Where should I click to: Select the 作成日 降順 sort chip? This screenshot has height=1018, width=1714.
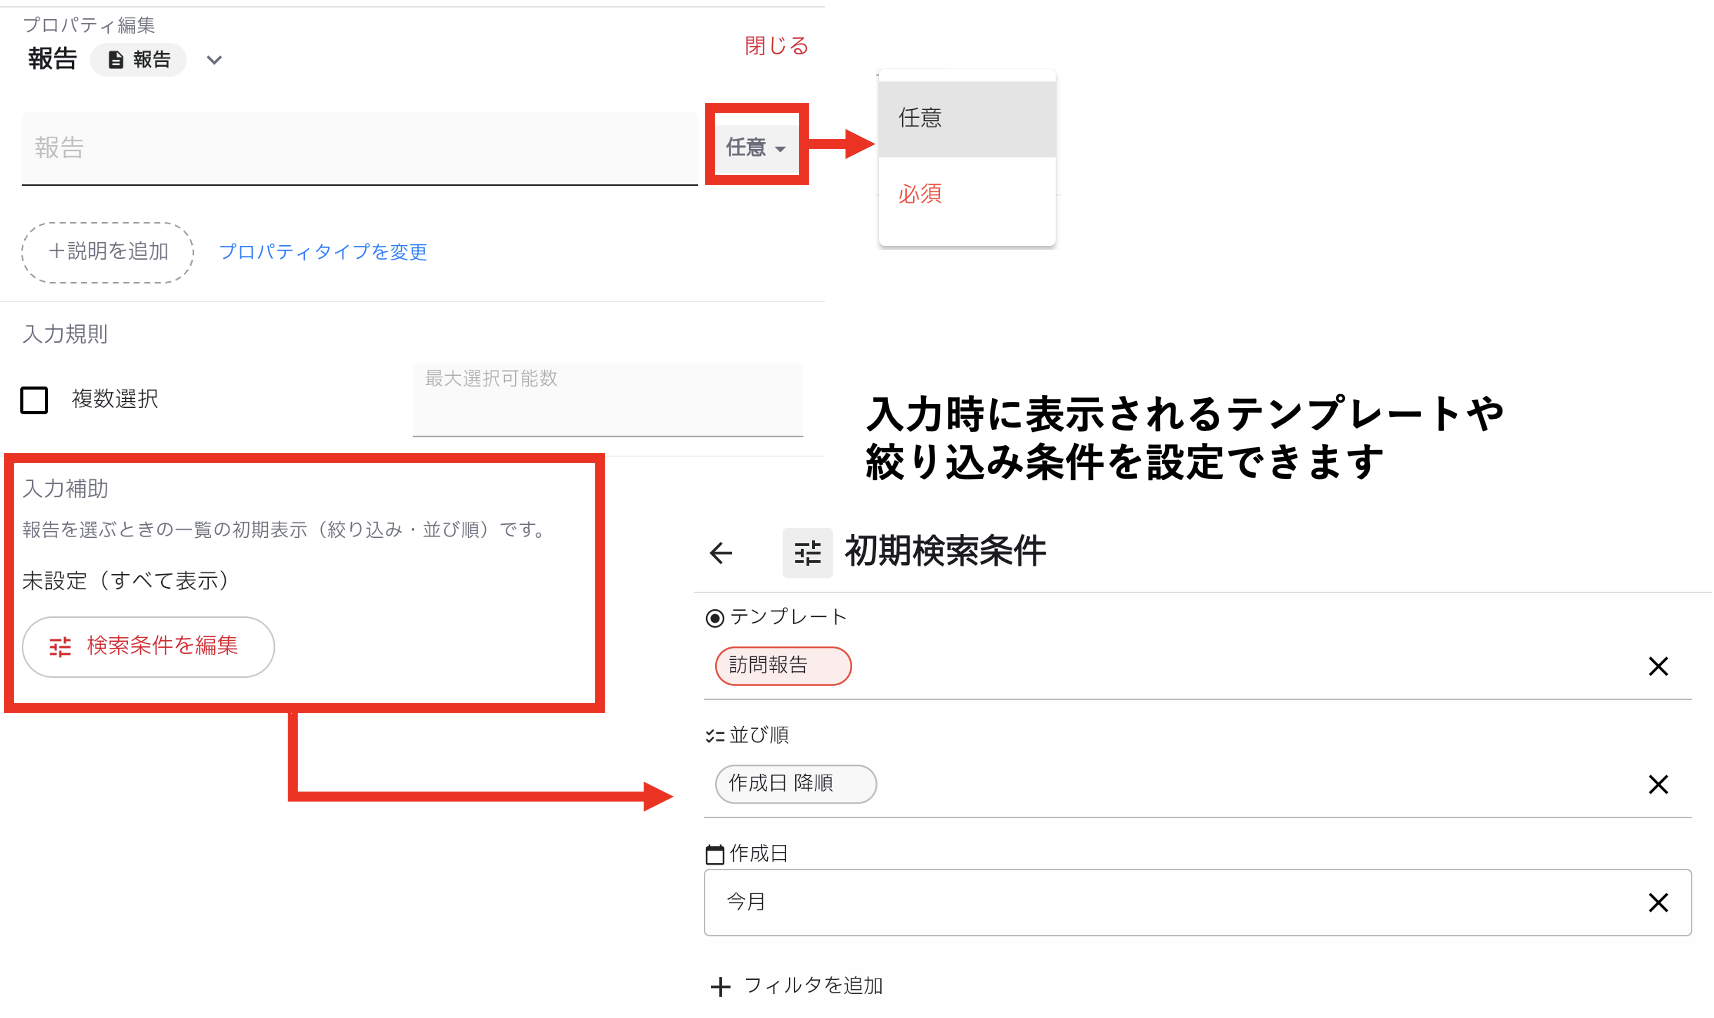pos(796,784)
